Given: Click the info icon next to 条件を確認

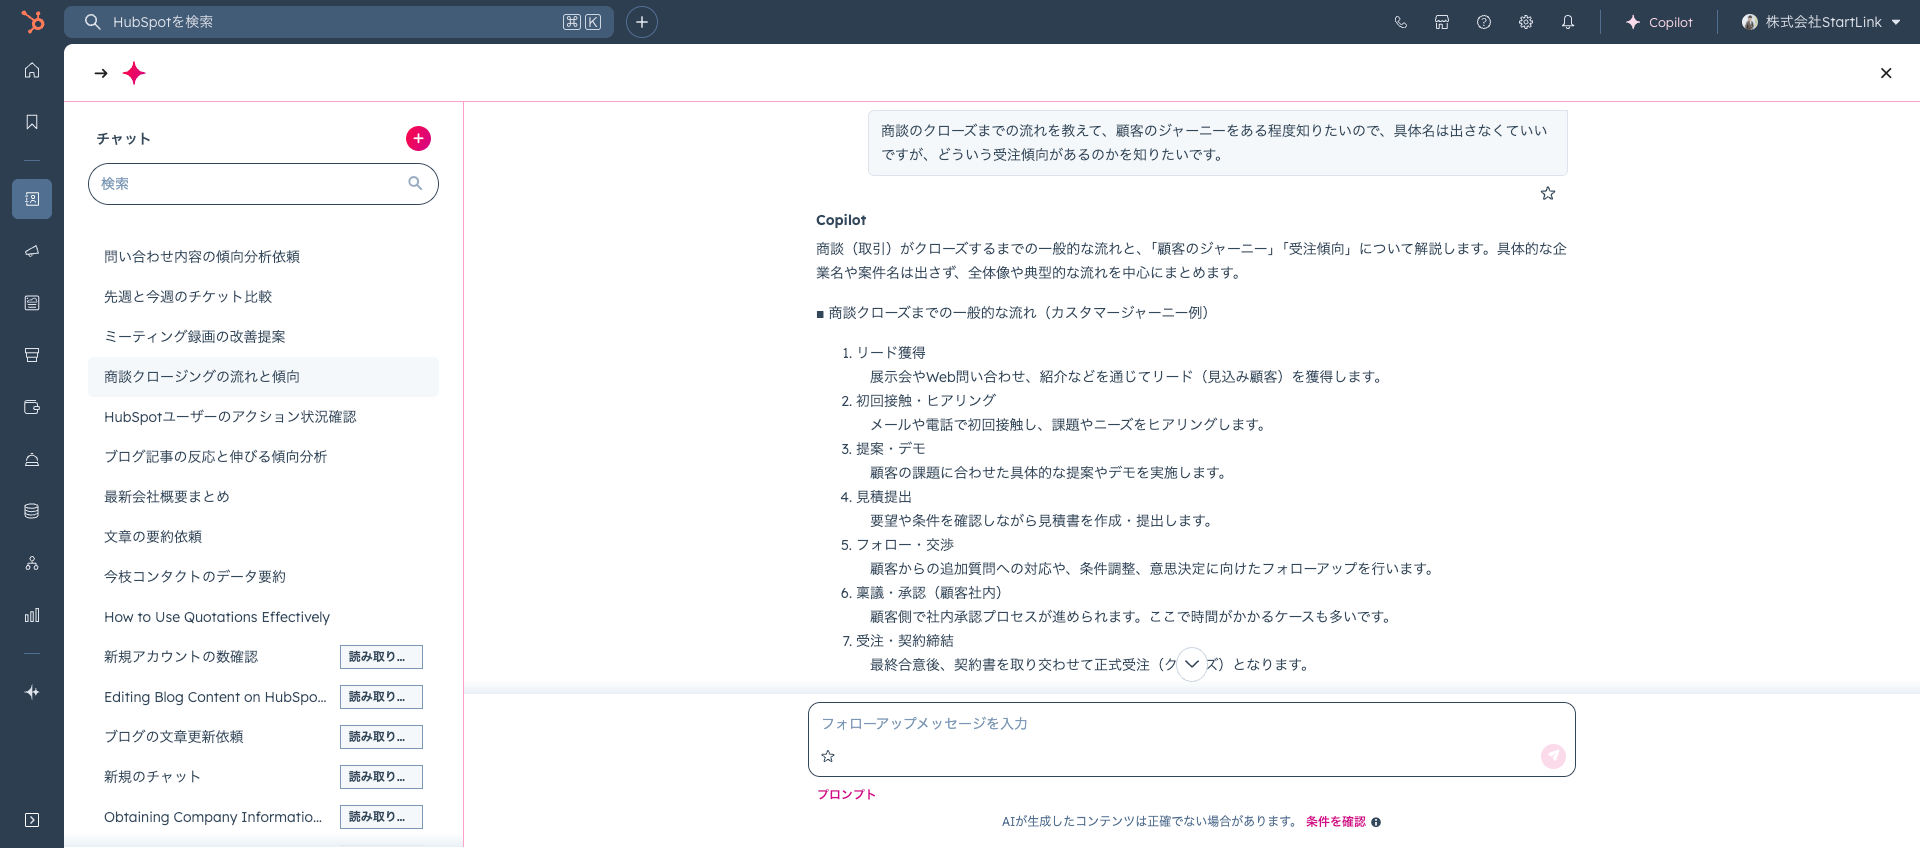Looking at the screenshot, I should pyautogui.click(x=1377, y=822).
